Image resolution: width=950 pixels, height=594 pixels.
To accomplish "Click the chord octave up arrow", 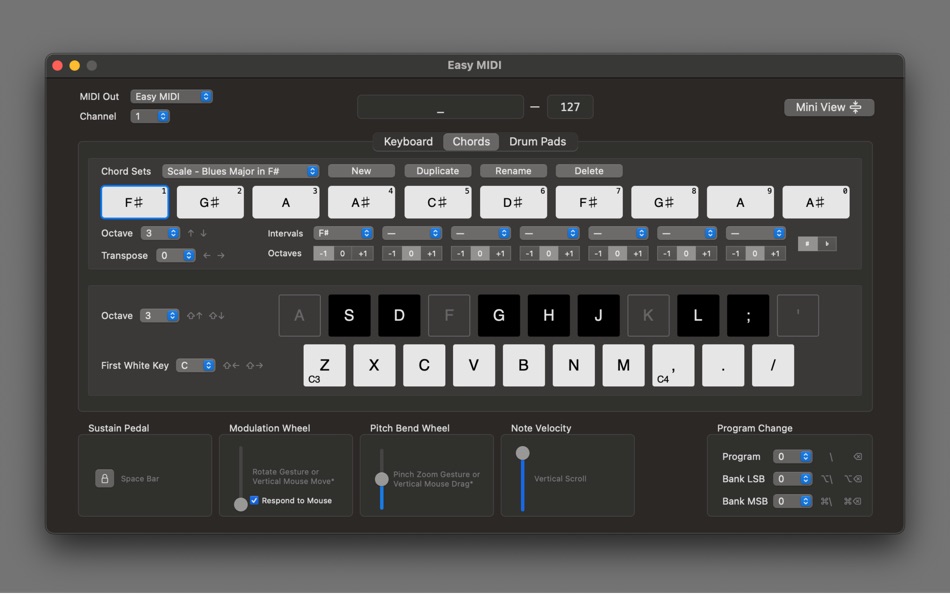I will tap(191, 233).
